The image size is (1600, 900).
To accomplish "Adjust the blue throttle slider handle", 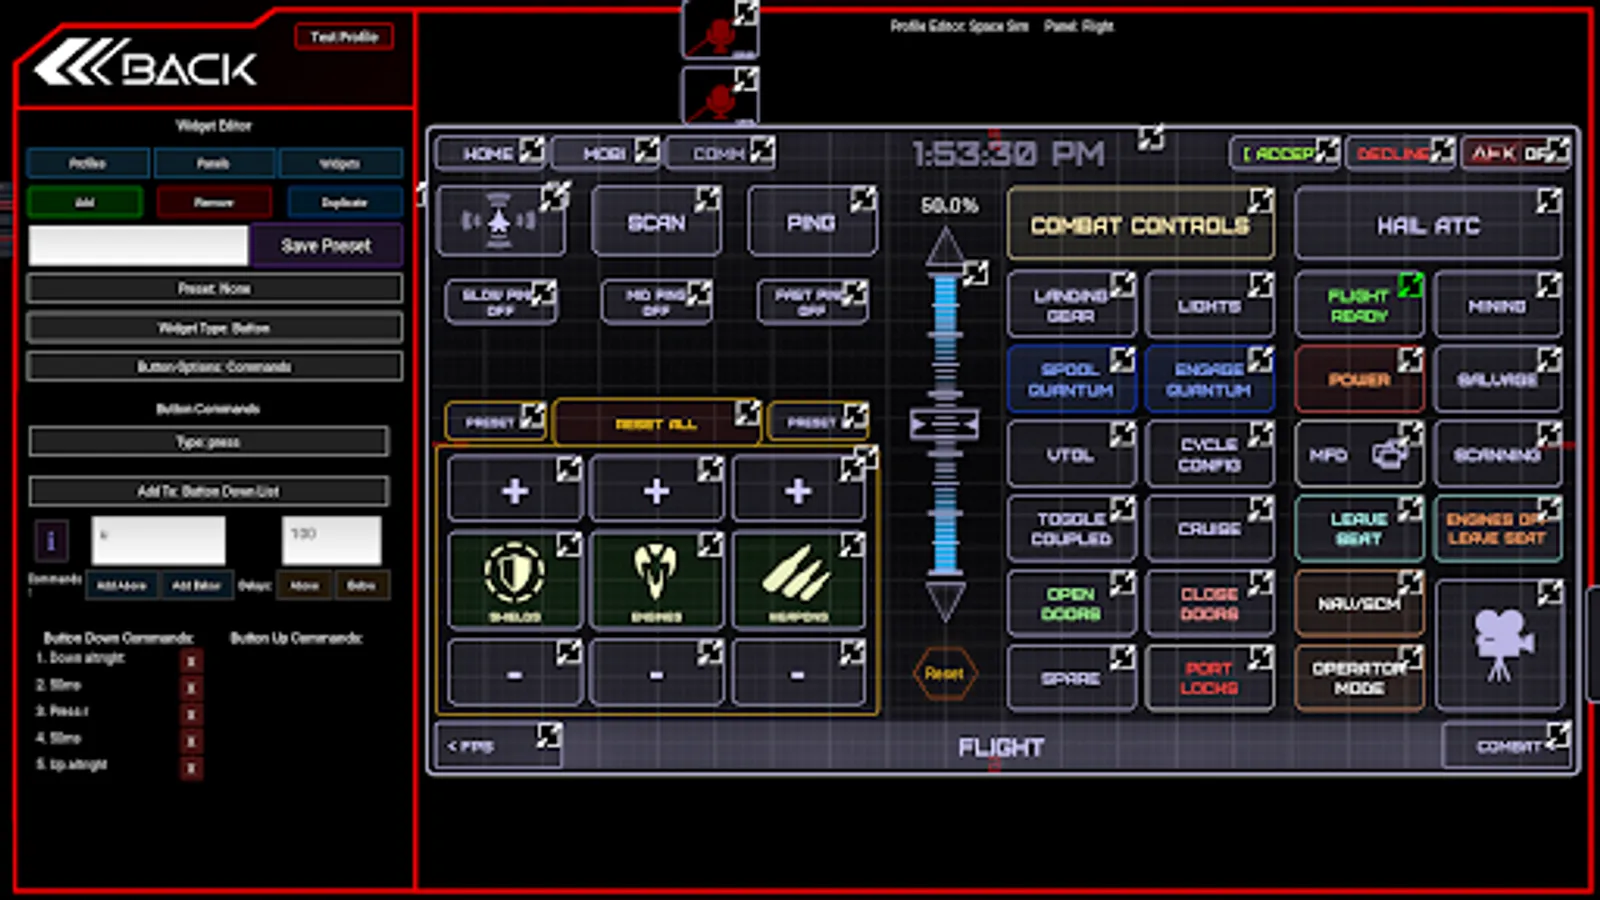I will 944,424.
